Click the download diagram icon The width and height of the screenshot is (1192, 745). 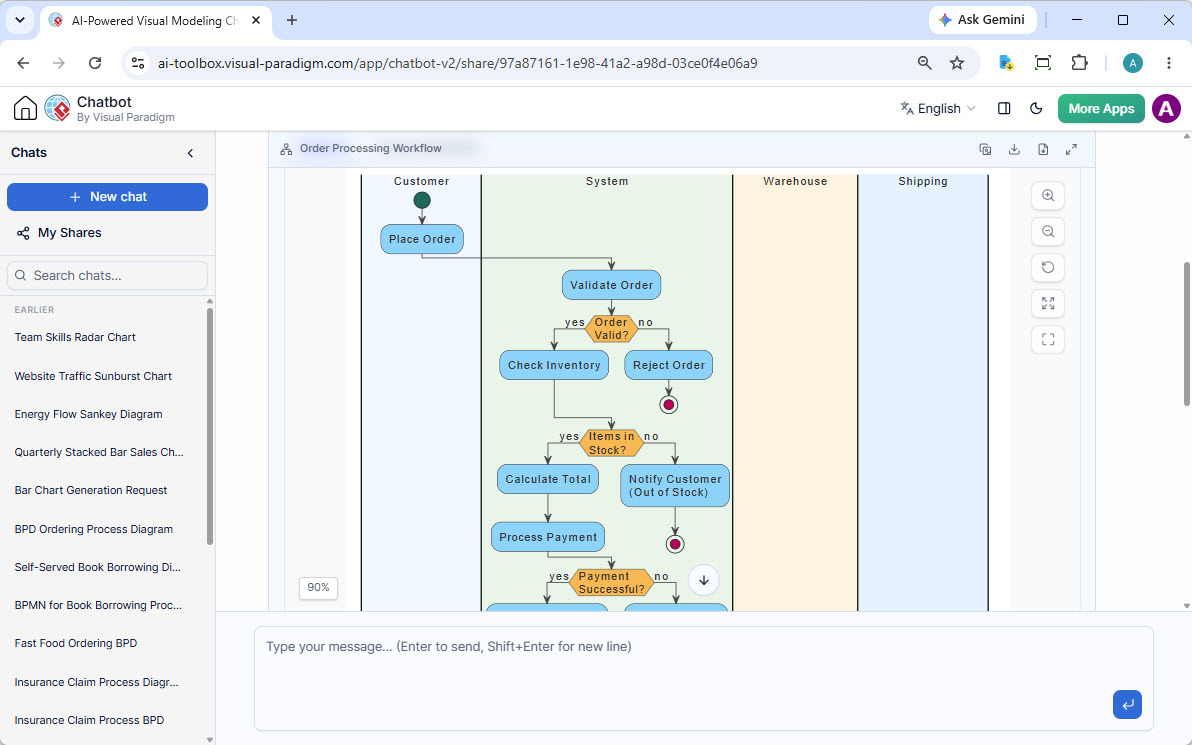1014,149
